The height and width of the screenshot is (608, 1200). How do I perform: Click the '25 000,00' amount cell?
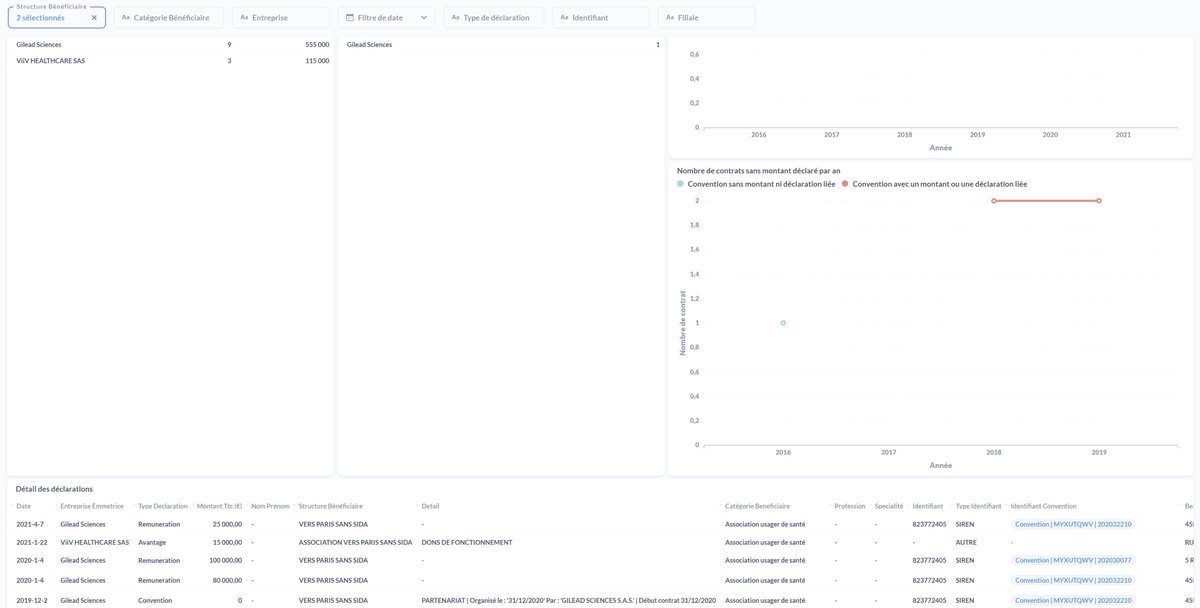(x=225, y=524)
